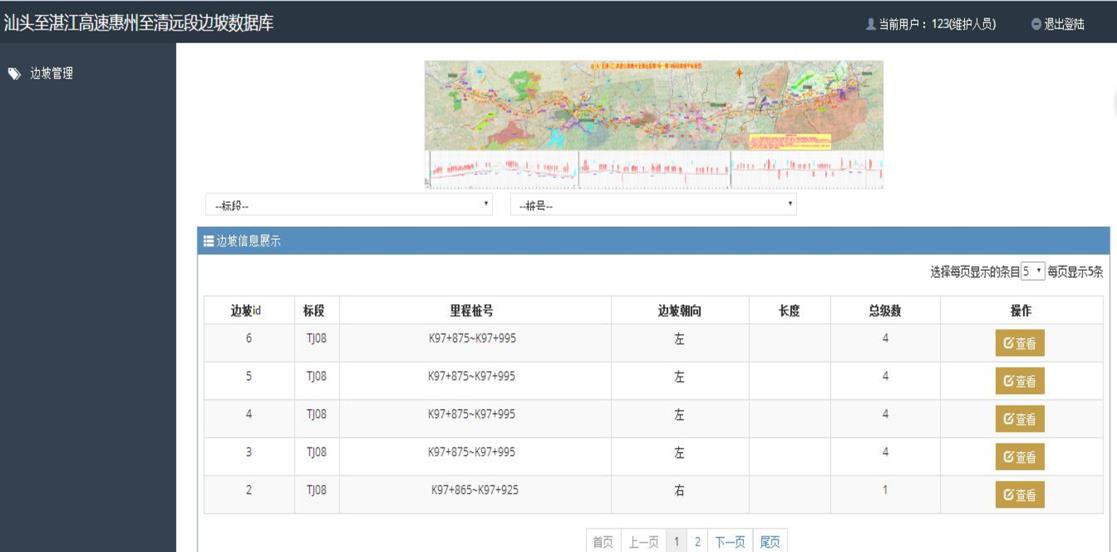Screen dimensions: 1117x552
Task: Click the logout icon before 退出登陆
Action: click(x=1036, y=24)
